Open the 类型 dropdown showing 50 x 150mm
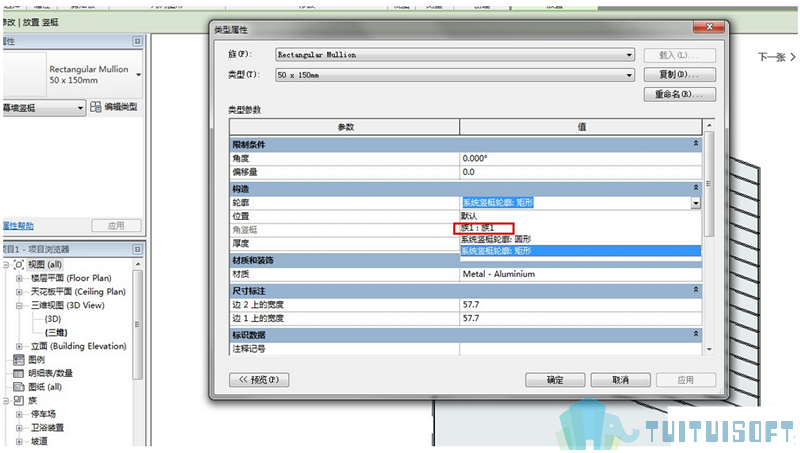Viewport: 800px width, 453px height. [x=455, y=75]
